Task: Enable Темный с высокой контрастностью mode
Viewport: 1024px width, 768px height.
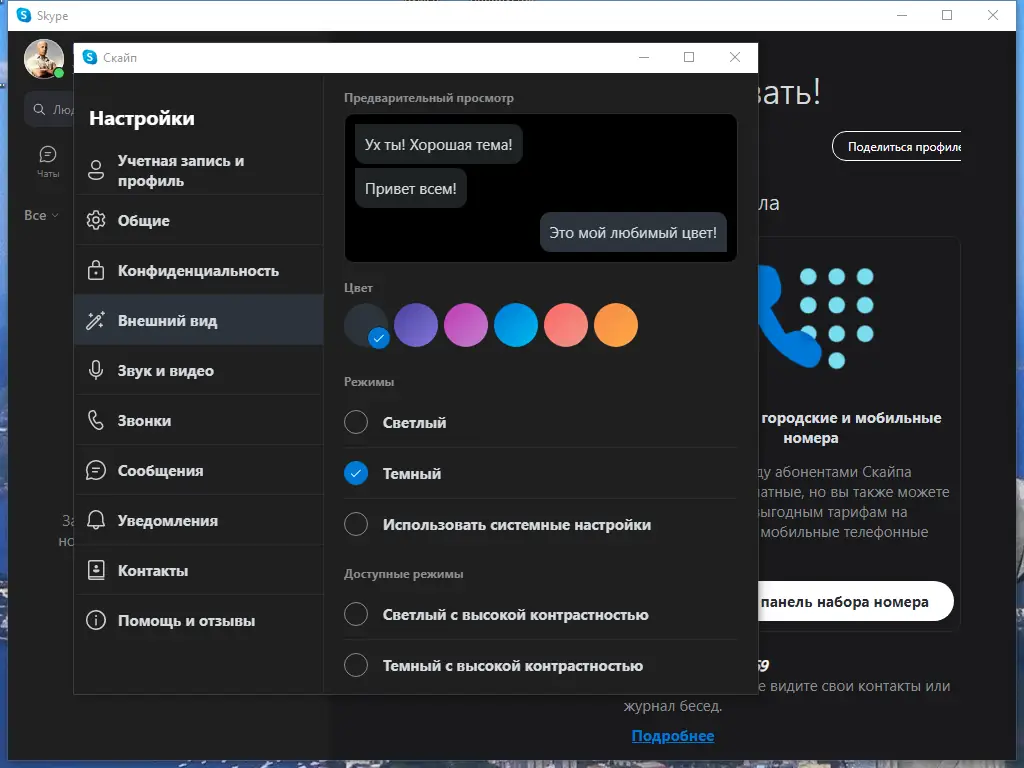Action: (356, 665)
